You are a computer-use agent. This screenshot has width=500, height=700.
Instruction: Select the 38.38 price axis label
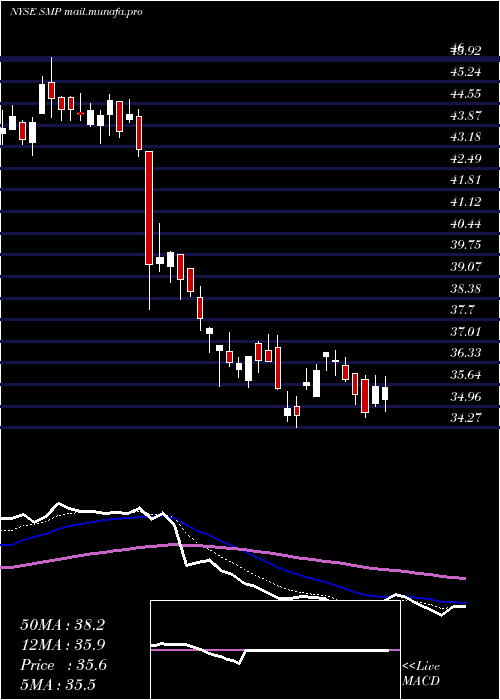click(466, 288)
